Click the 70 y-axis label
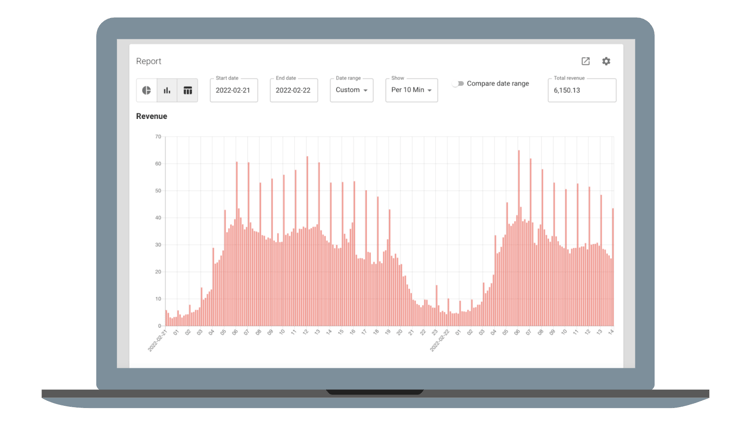750x429 pixels. coord(158,137)
